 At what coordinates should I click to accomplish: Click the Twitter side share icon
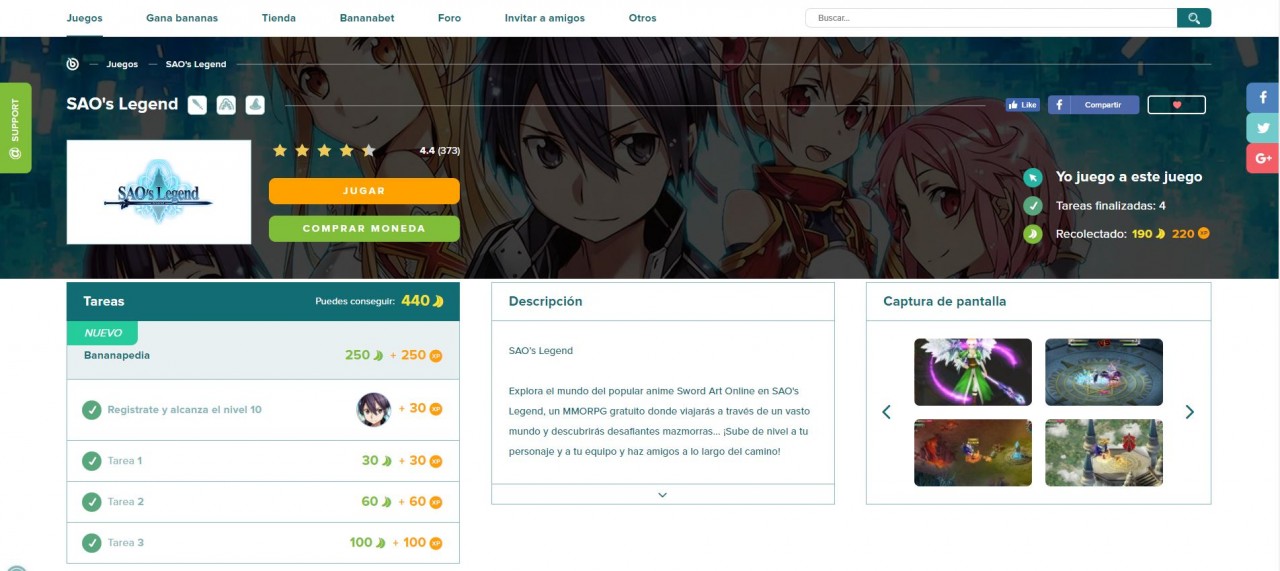coord(1263,128)
